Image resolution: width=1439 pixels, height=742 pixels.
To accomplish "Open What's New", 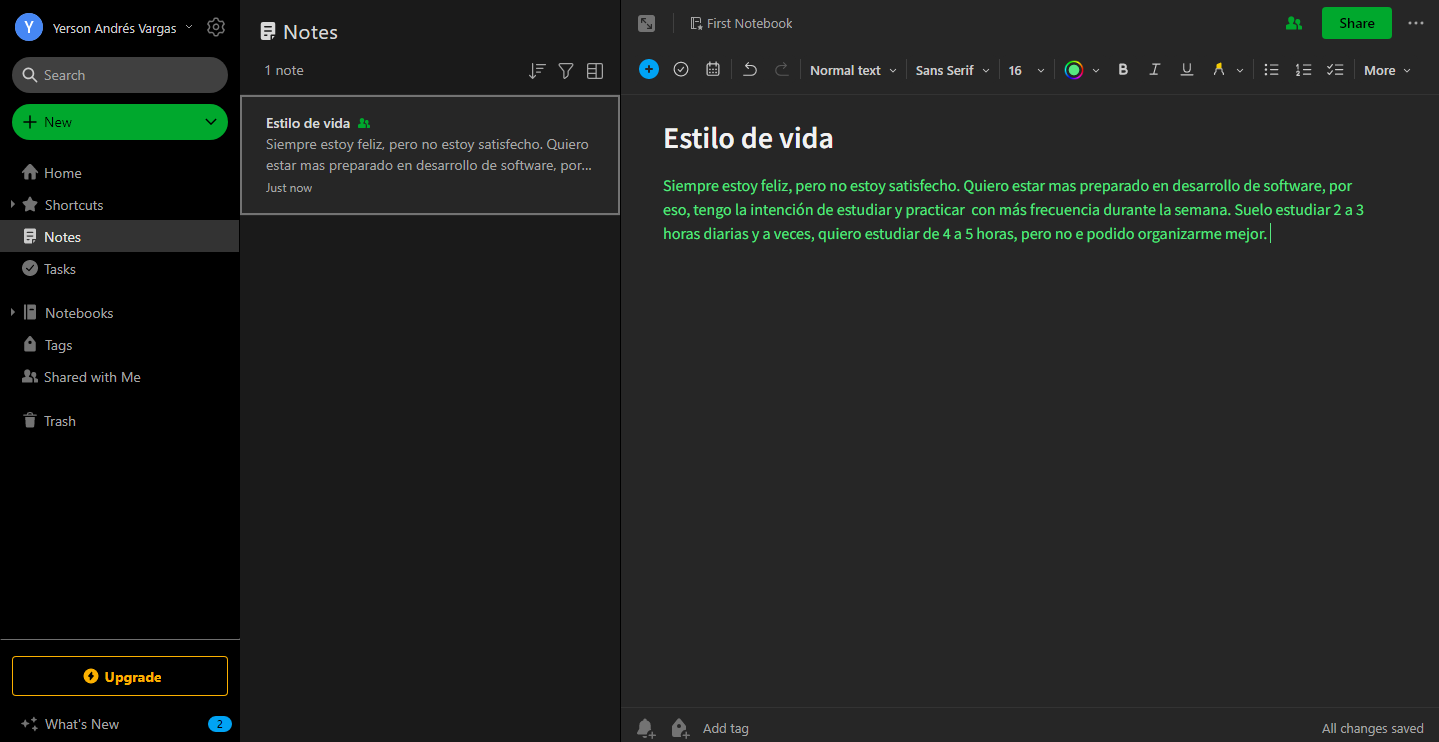I will tap(82, 724).
